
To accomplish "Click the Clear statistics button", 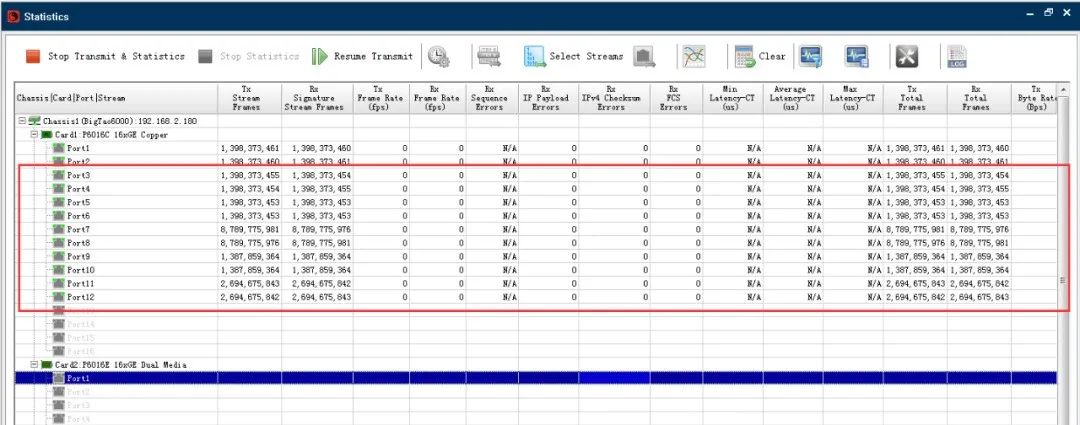I will coord(760,57).
